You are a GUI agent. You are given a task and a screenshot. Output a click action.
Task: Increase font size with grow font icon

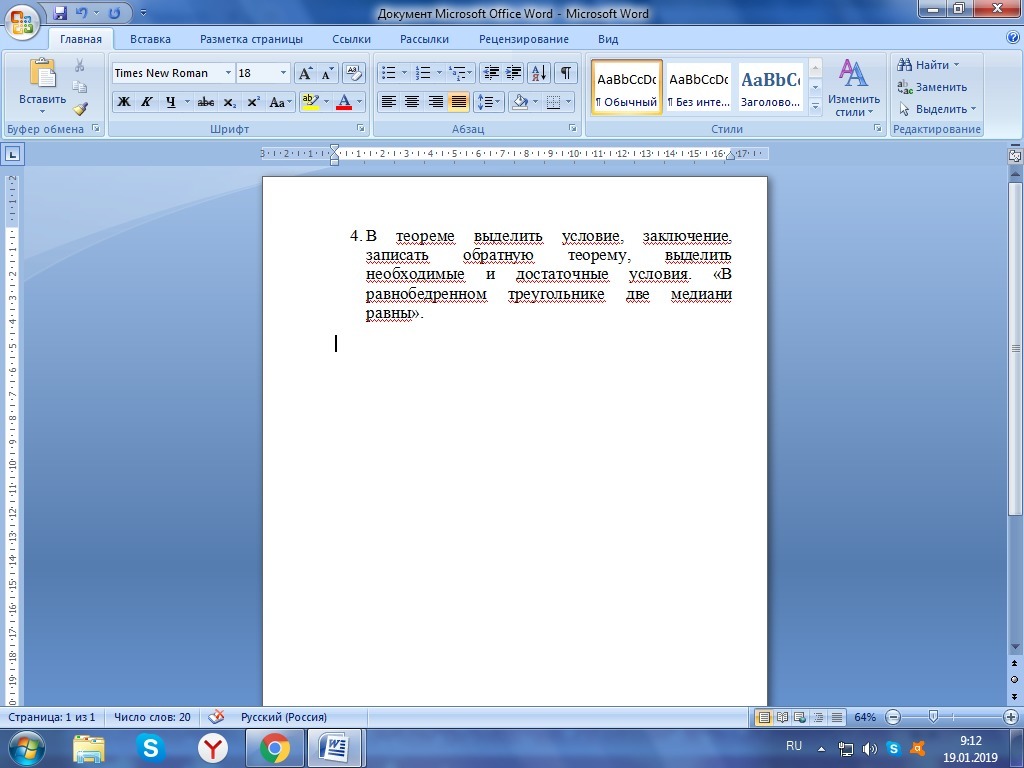[x=305, y=73]
